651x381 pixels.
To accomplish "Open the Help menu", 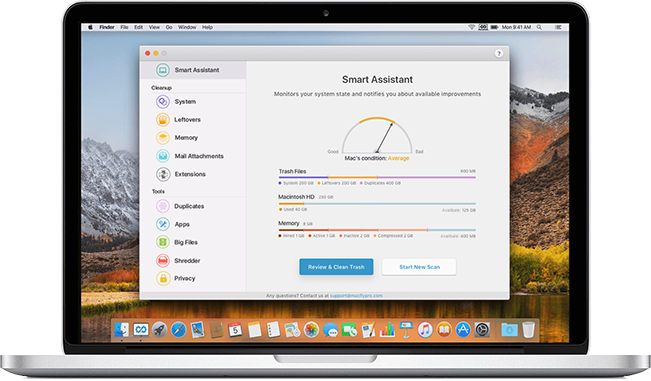I will (207, 27).
